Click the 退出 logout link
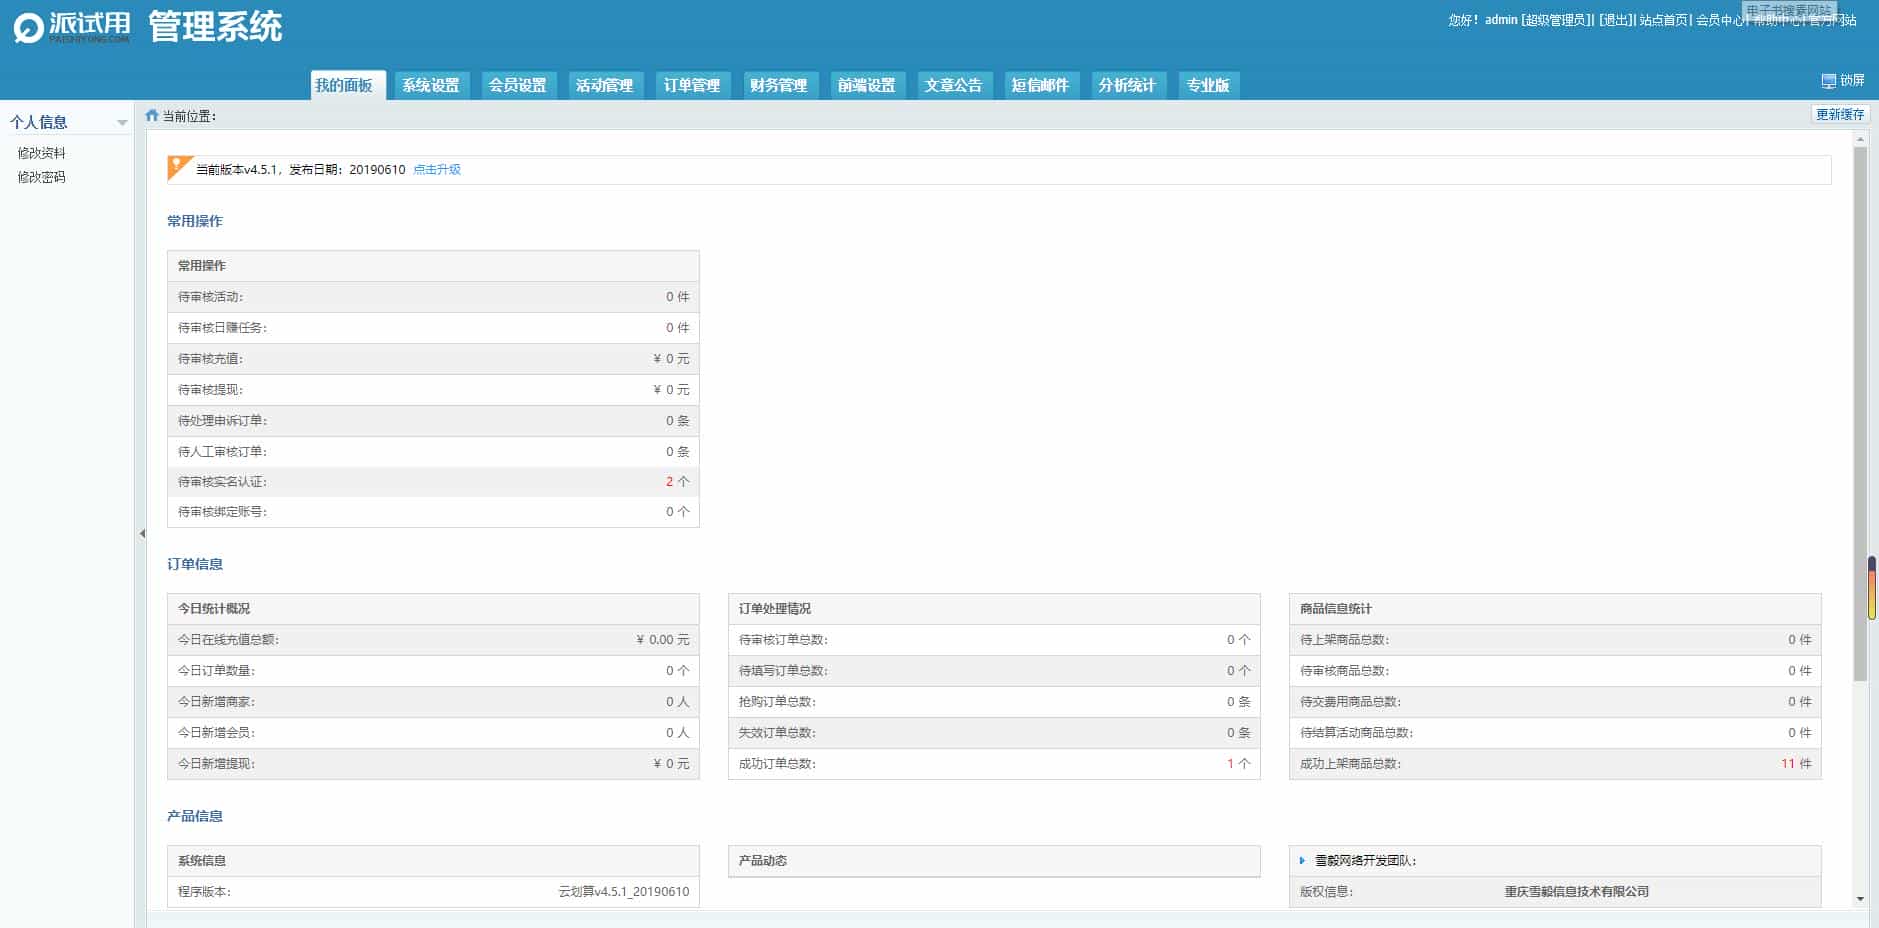The width and height of the screenshot is (1879, 928). tap(1615, 20)
